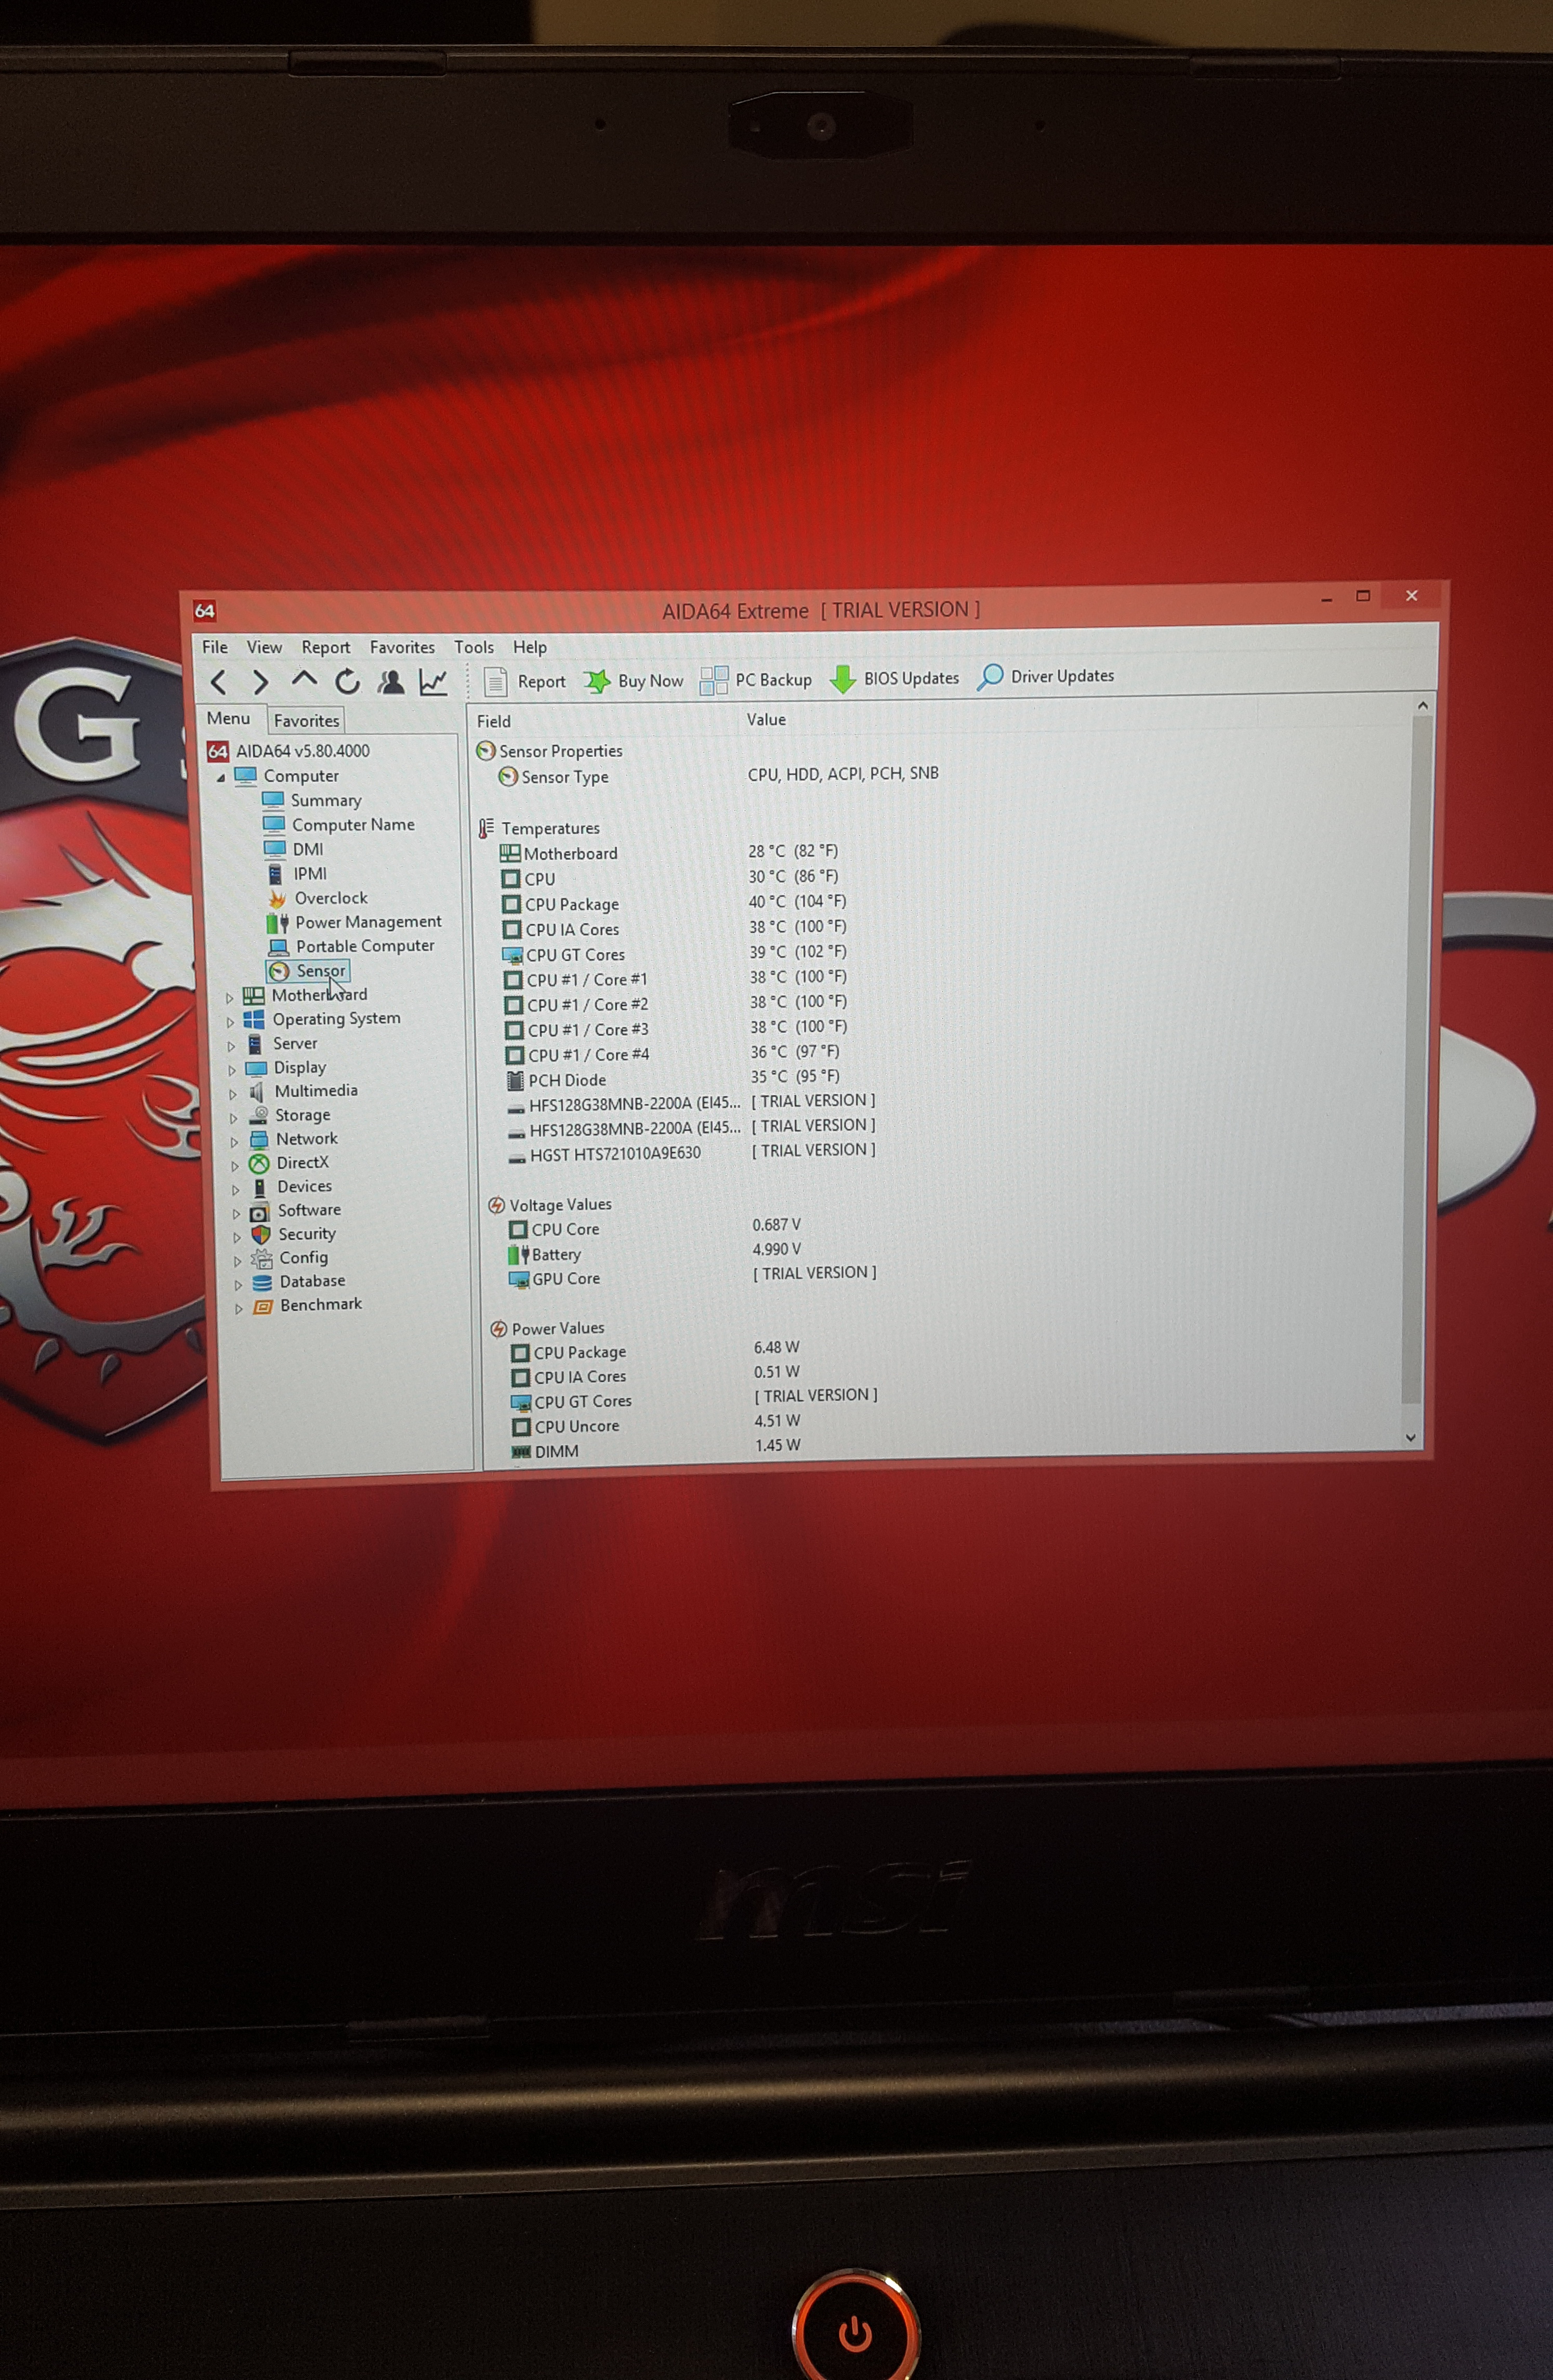Open the graph icon in the toolbar
The image size is (1553, 2380).
click(x=433, y=682)
